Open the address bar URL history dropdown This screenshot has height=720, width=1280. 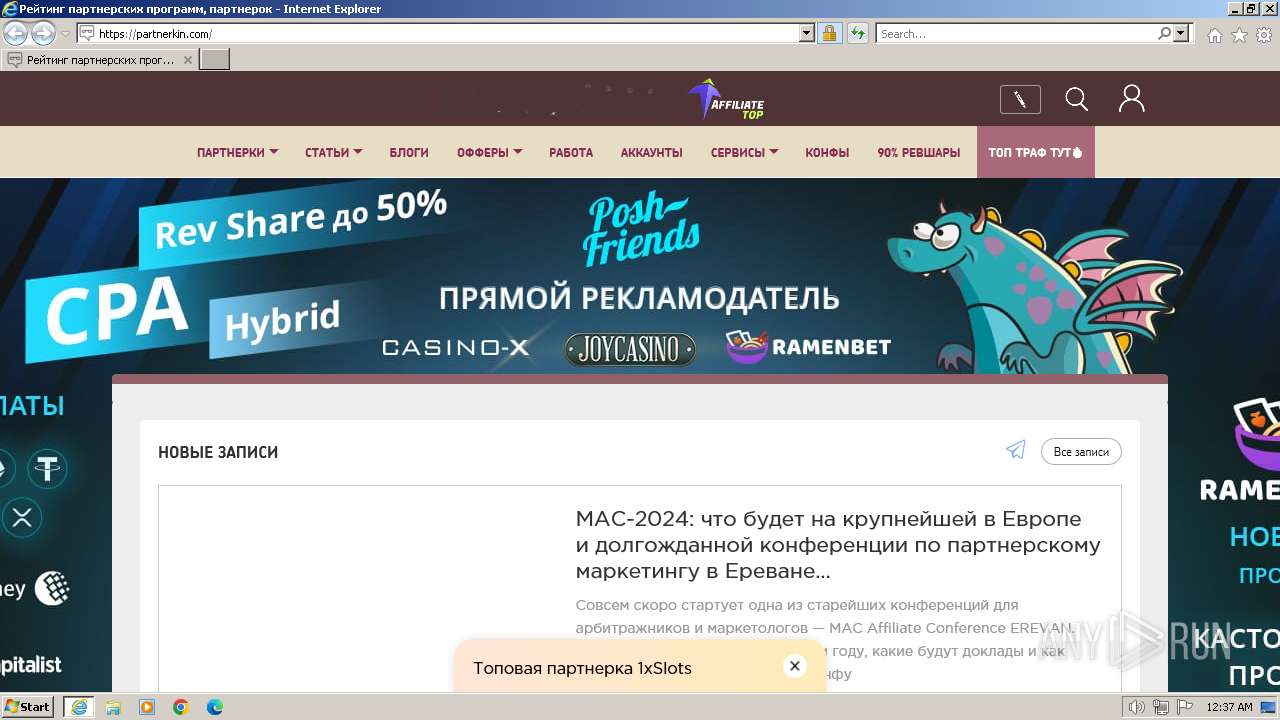tap(807, 33)
